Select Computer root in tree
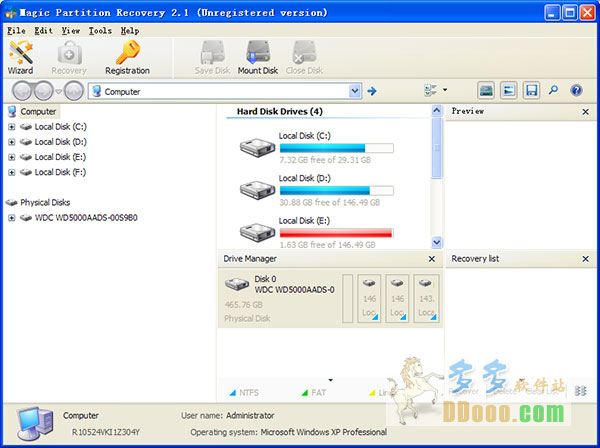 38,112
